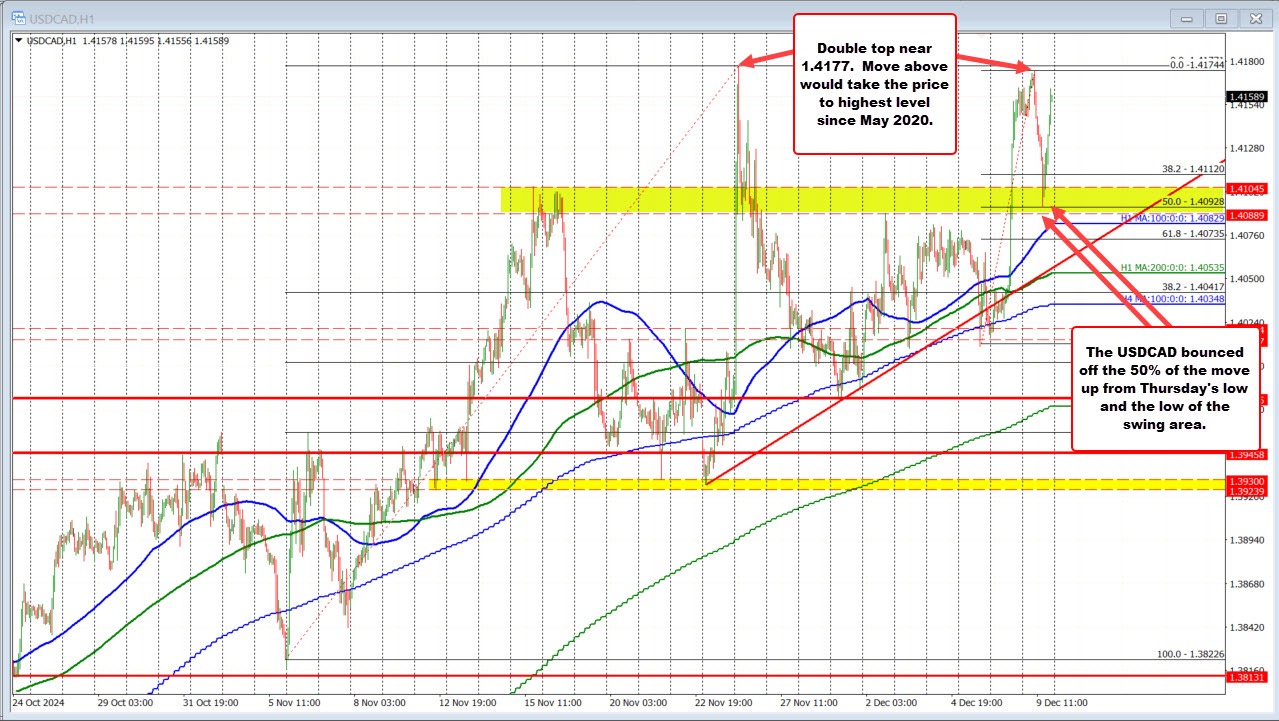The image size is (1279, 721).
Task: Click the H4 MA:100:0:0: 1.40348 label
Action: coord(1171,298)
